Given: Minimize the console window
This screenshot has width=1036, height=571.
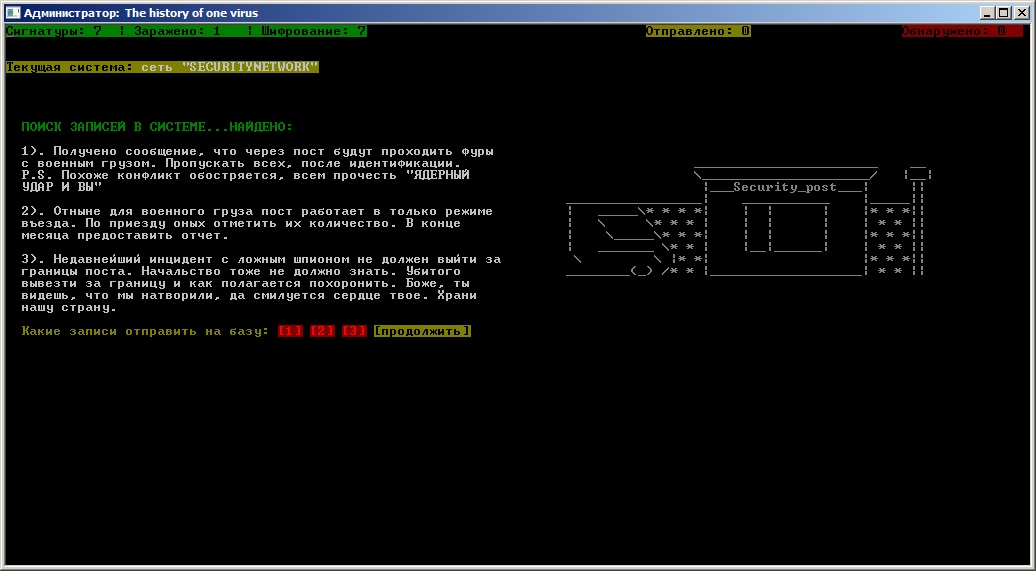Looking at the screenshot, I should 988,13.
